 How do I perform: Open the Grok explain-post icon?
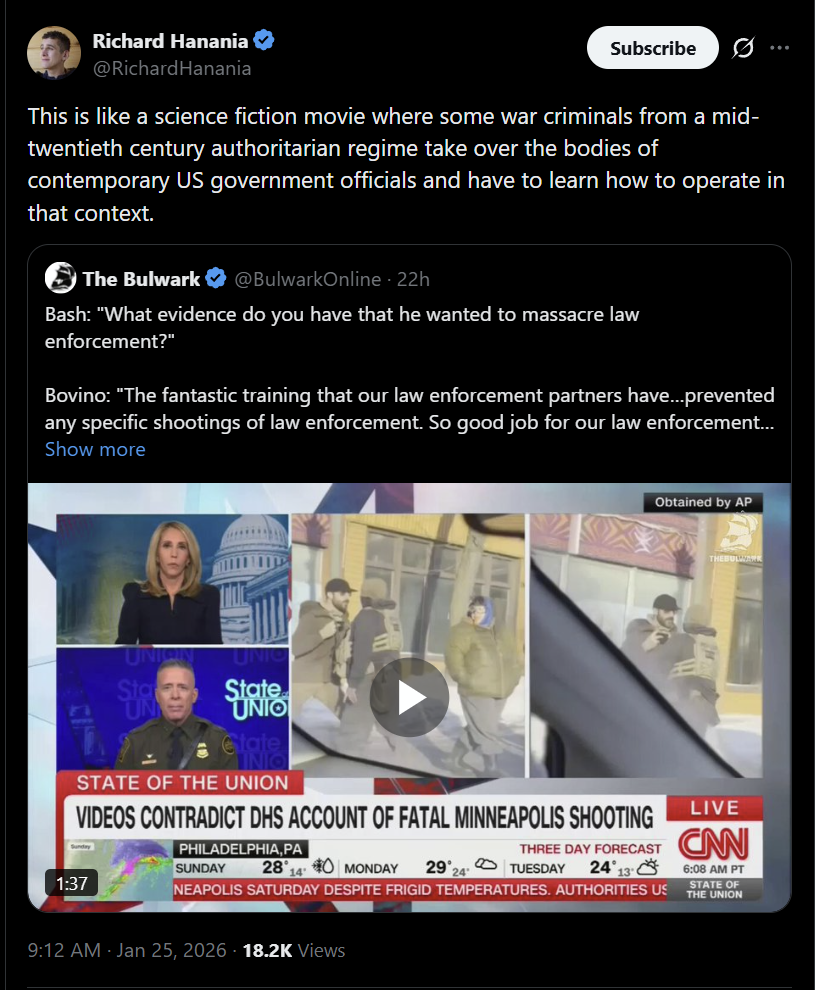tap(743, 48)
